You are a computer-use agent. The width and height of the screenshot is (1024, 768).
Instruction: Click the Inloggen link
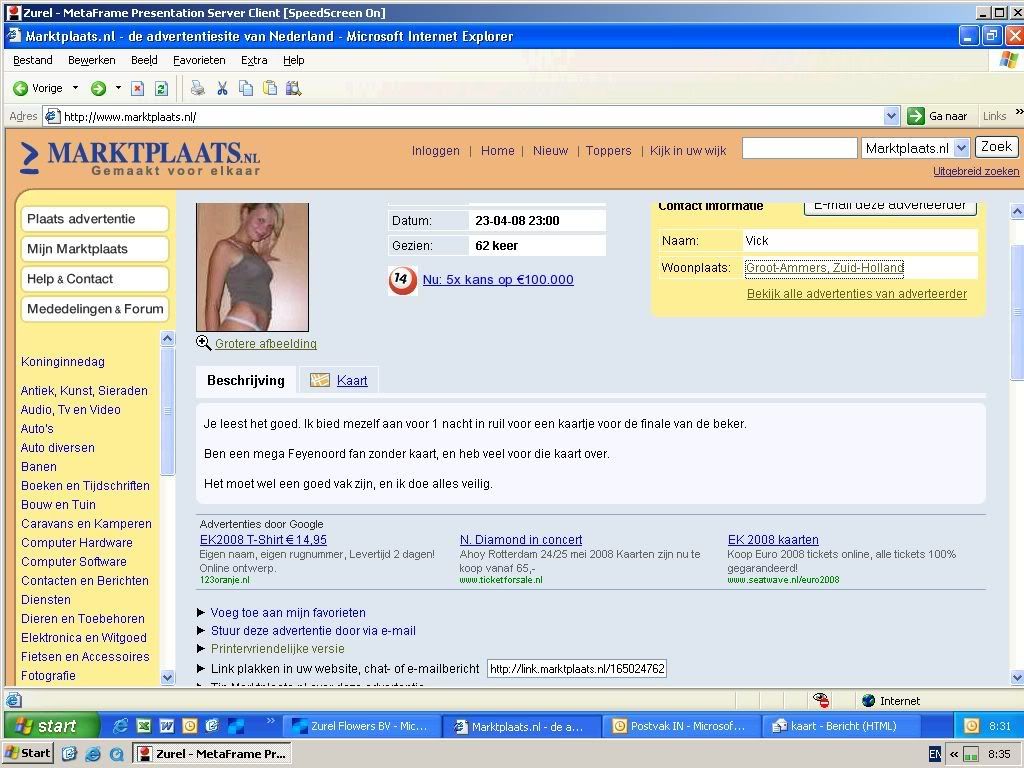(436, 151)
